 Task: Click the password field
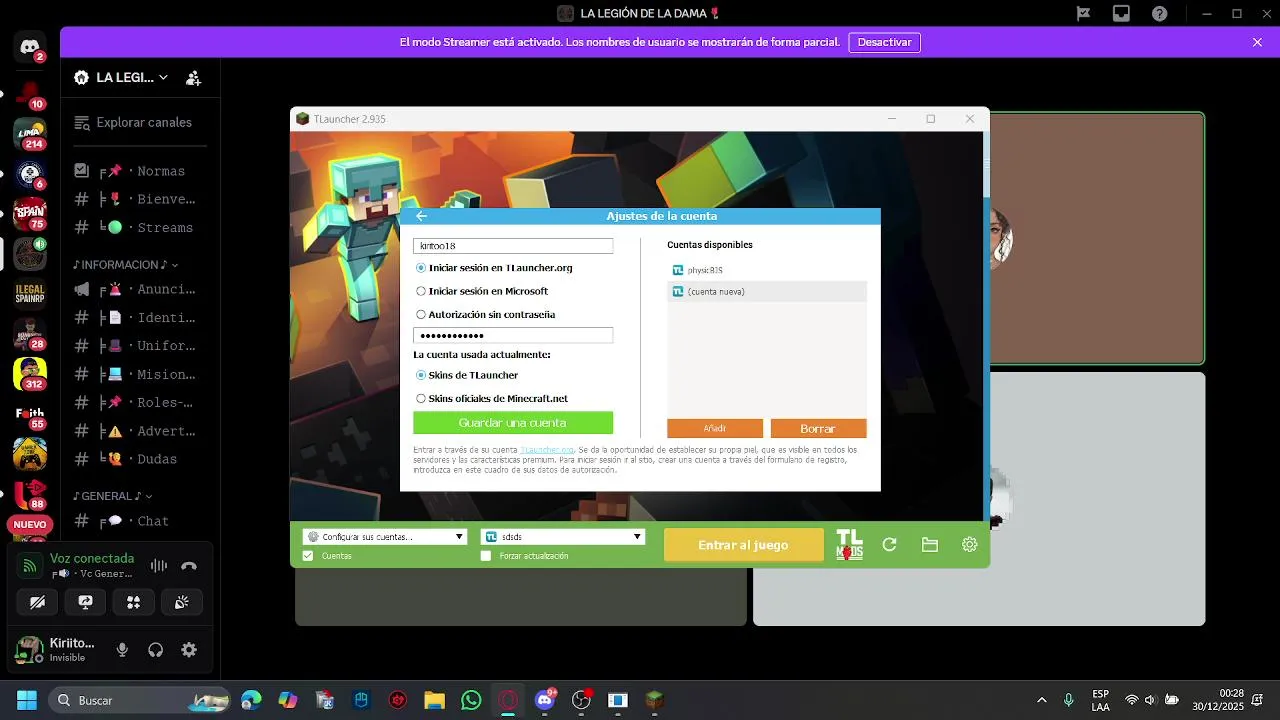(513, 336)
